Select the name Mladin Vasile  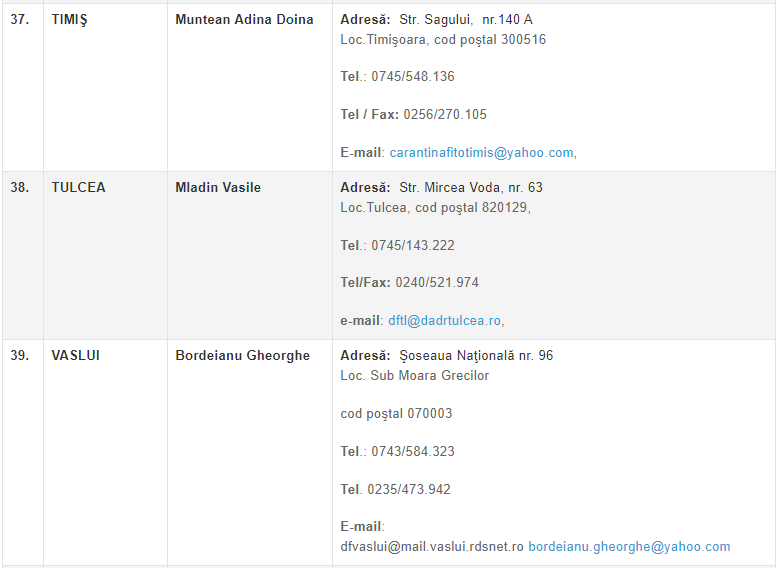coord(218,188)
